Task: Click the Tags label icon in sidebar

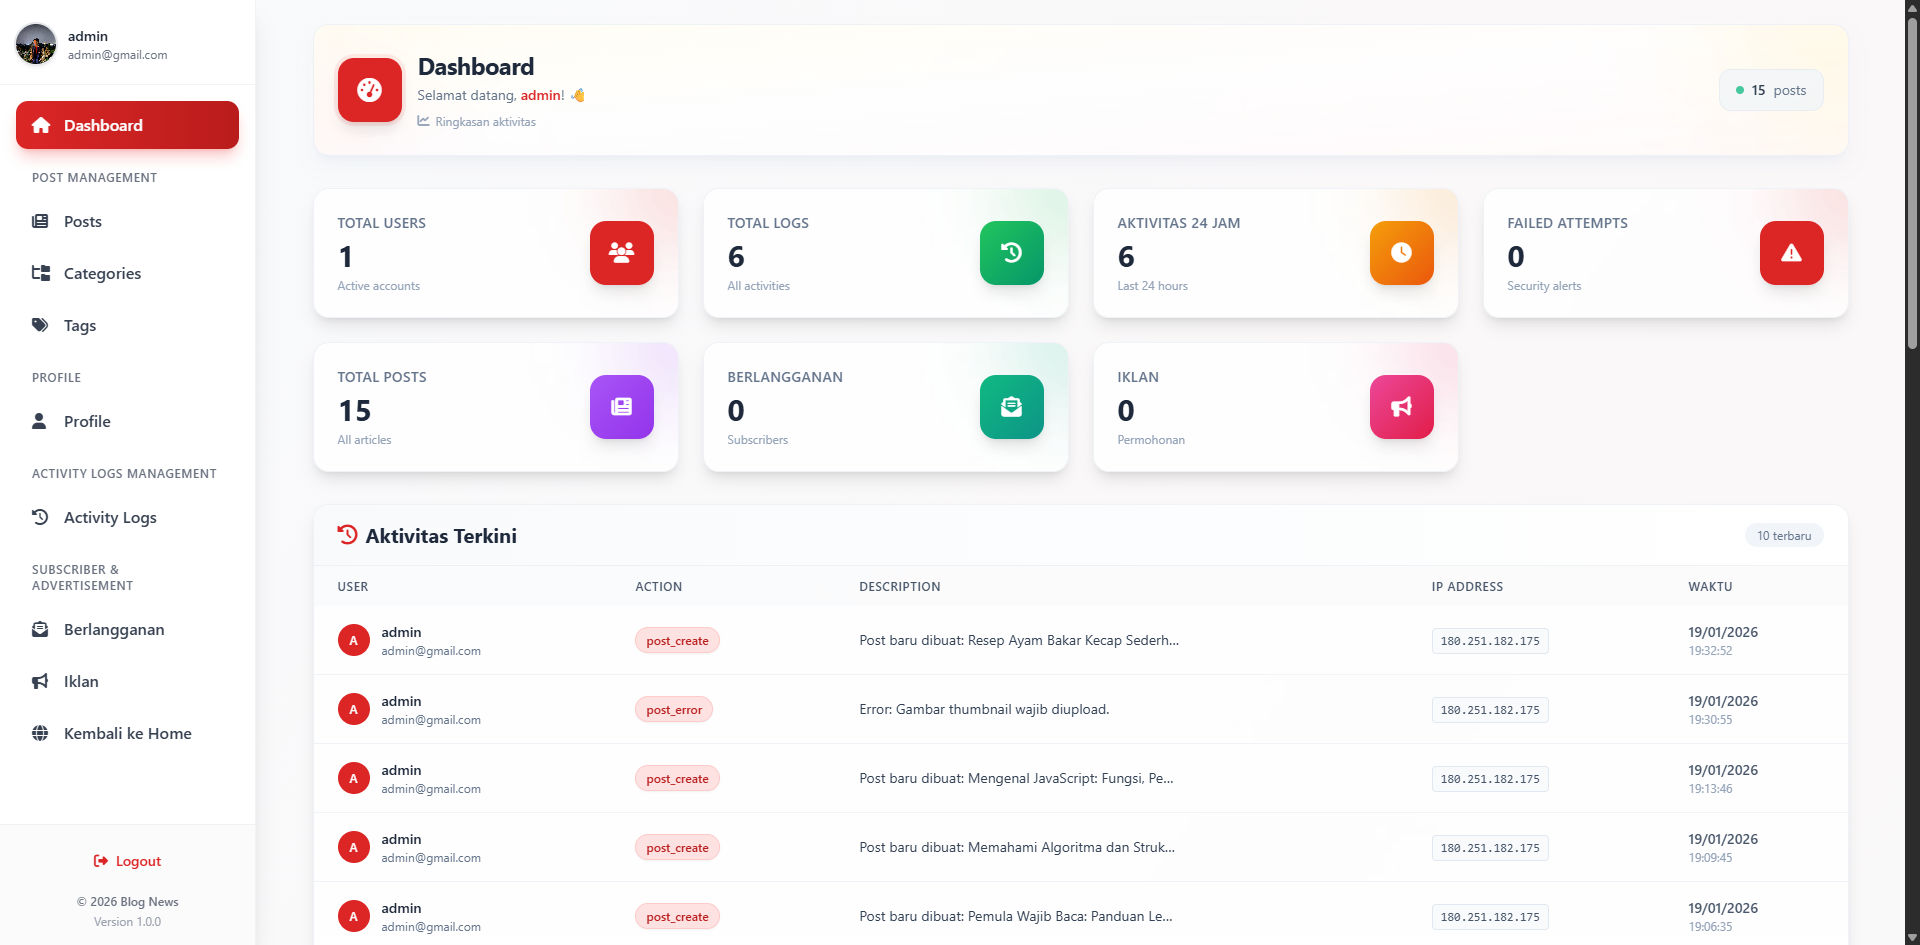Action: pyautogui.click(x=40, y=325)
